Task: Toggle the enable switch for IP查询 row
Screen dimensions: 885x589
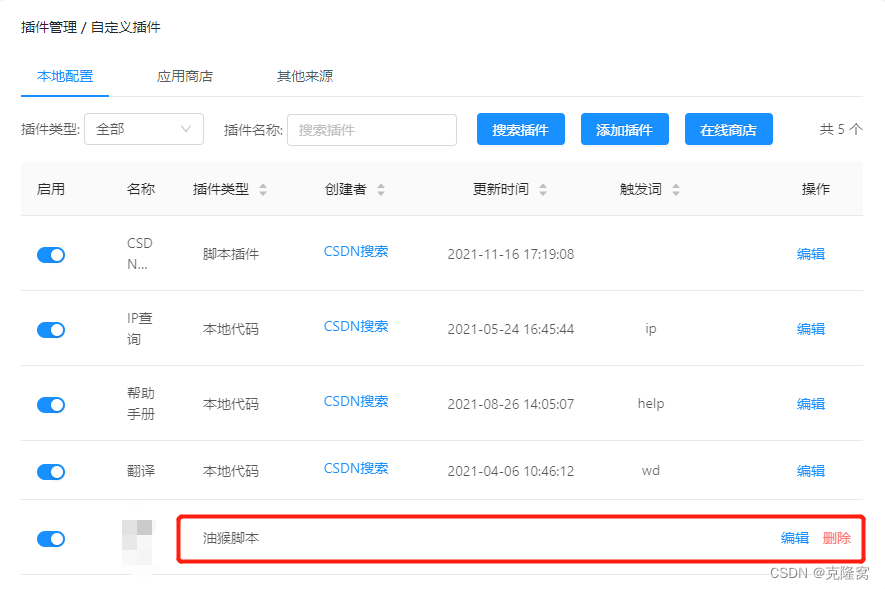Action: [51, 330]
